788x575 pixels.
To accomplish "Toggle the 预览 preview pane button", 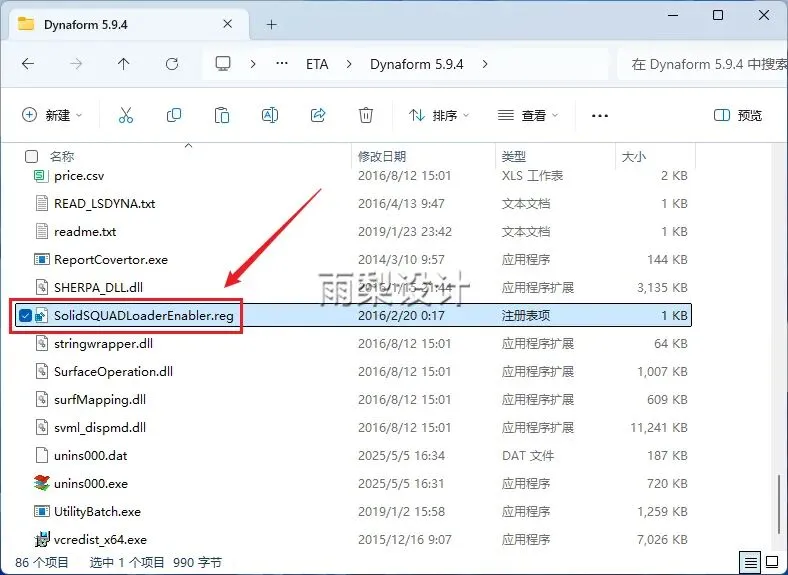I will pos(738,116).
